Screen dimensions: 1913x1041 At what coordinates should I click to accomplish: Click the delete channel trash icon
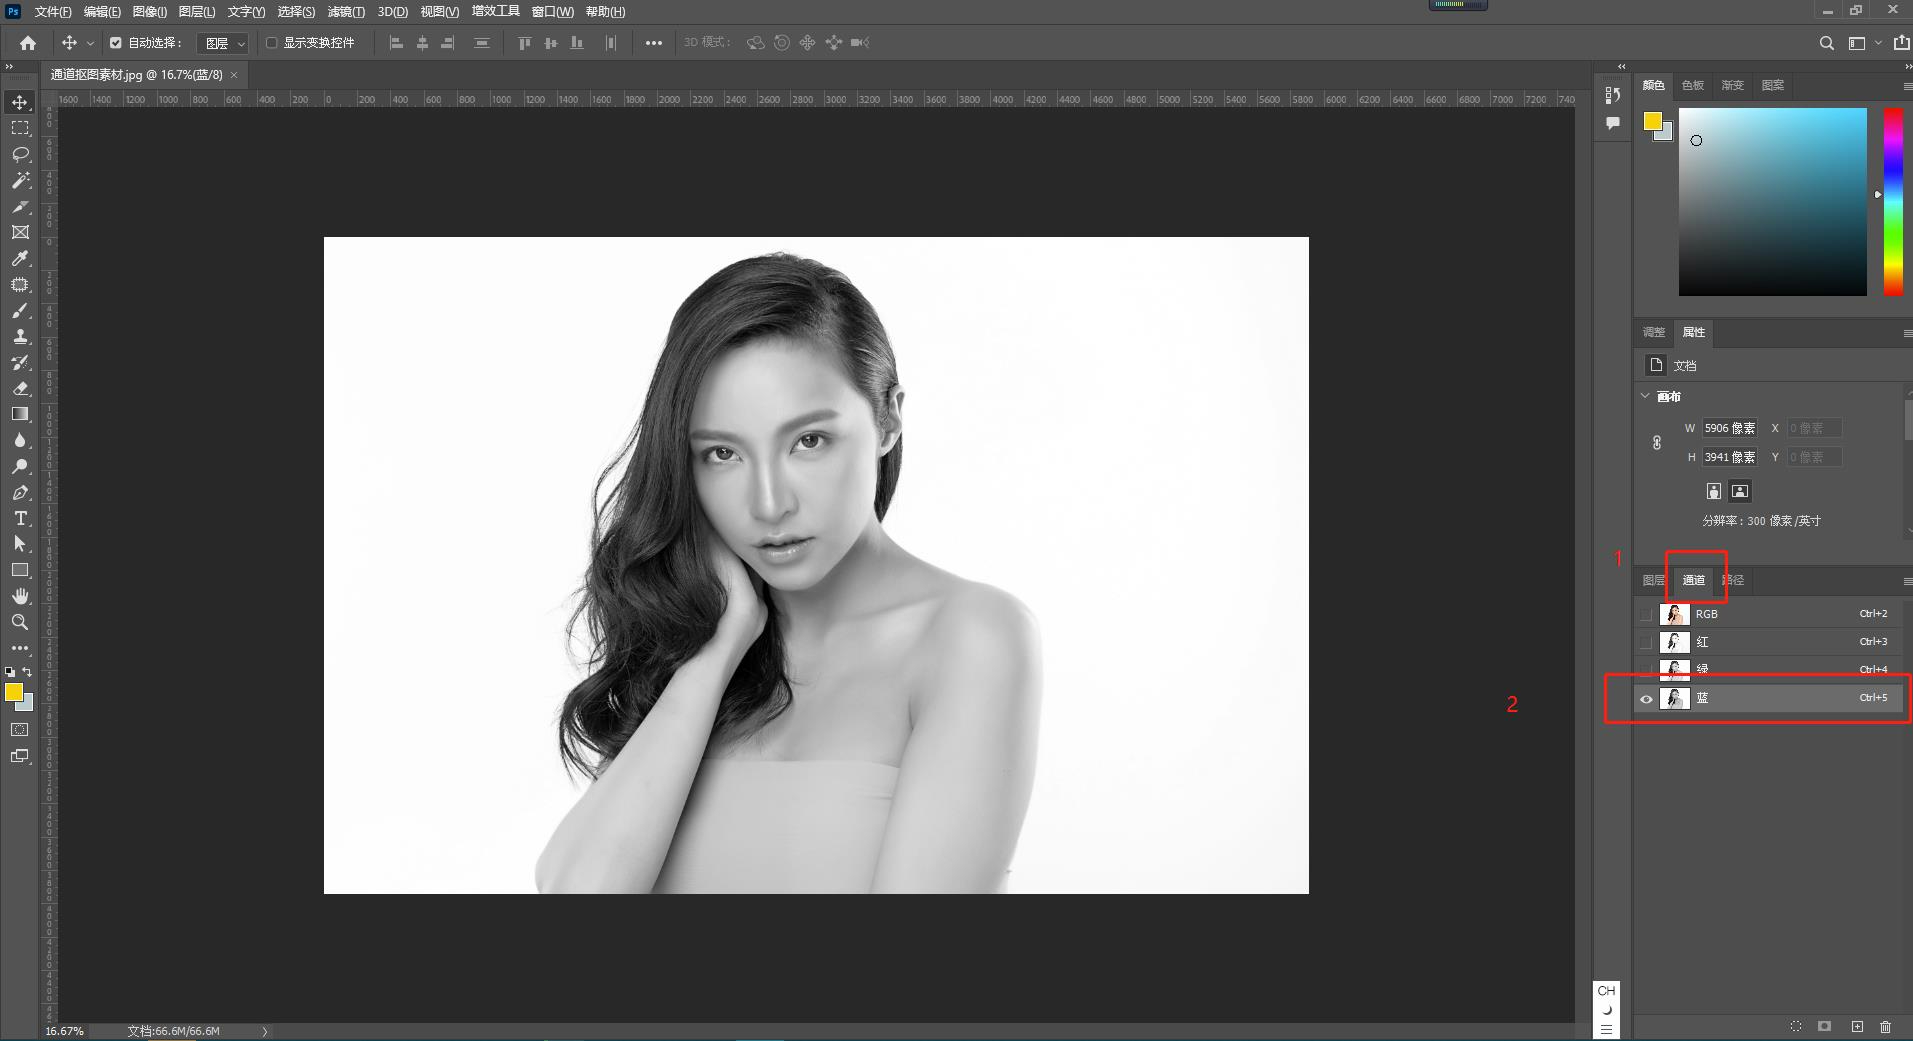click(1885, 1027)
